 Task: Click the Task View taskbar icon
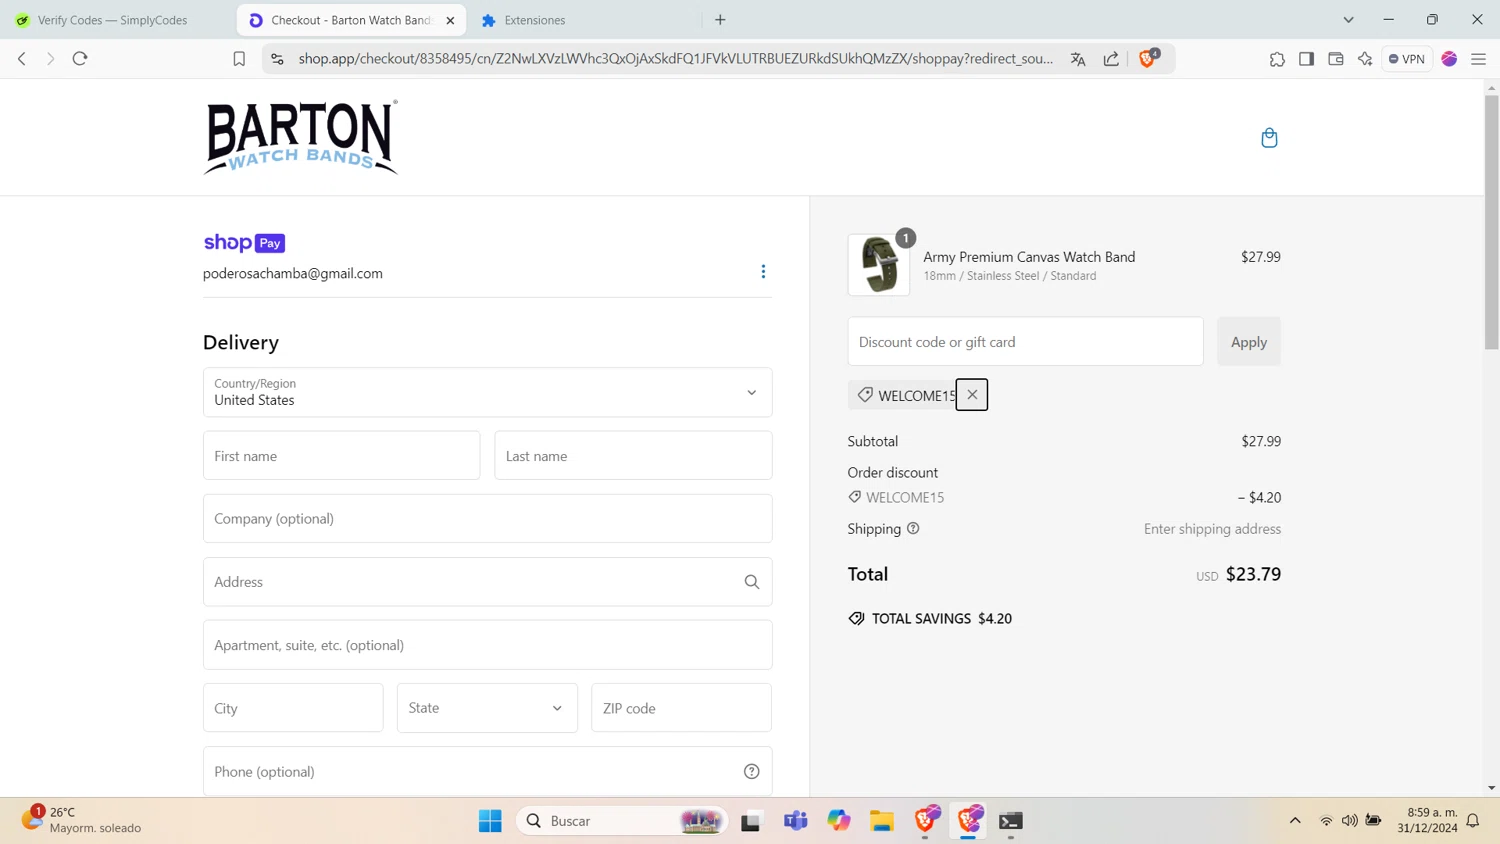[751, 821]
